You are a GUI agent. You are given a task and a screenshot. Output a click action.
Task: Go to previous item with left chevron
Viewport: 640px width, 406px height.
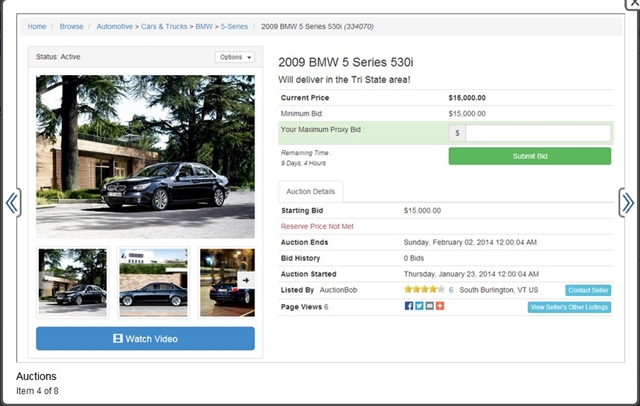pos(12,203)
